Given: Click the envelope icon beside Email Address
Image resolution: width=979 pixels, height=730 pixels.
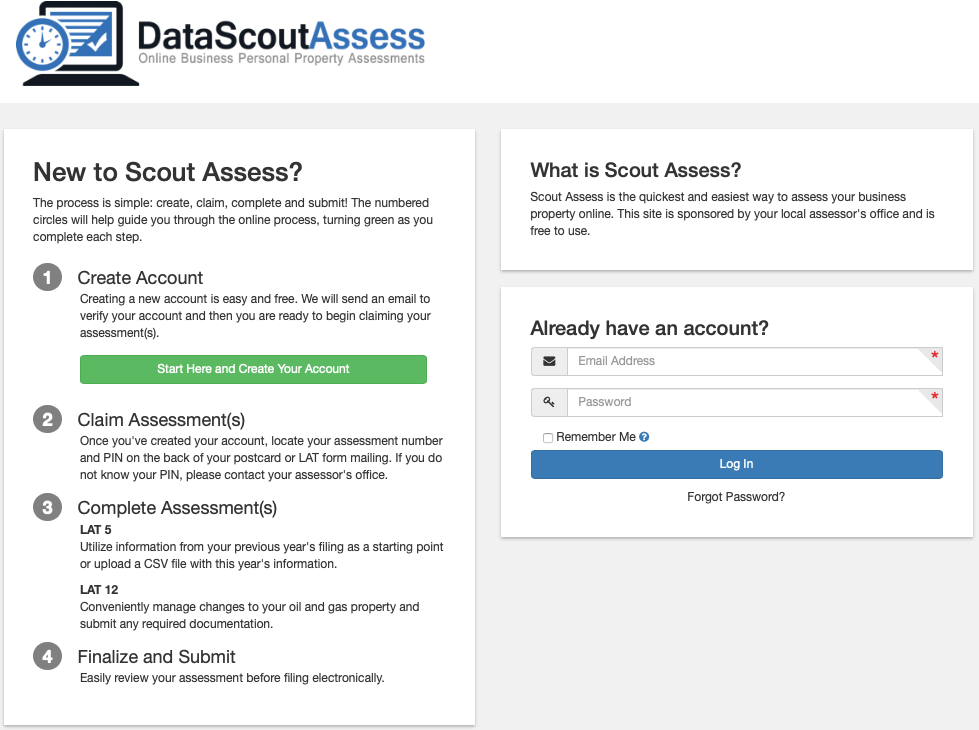Looking at the screenshot, I should tap(549, 362).
